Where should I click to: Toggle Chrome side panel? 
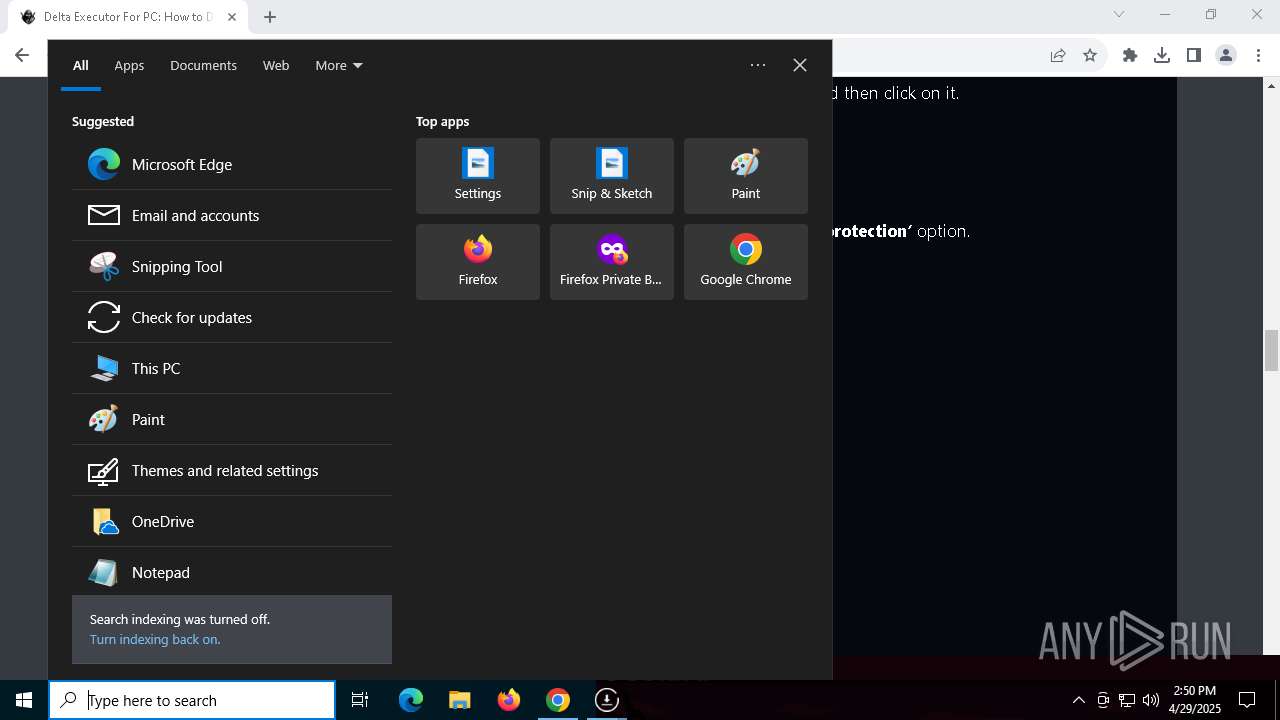coord(1194,55)
